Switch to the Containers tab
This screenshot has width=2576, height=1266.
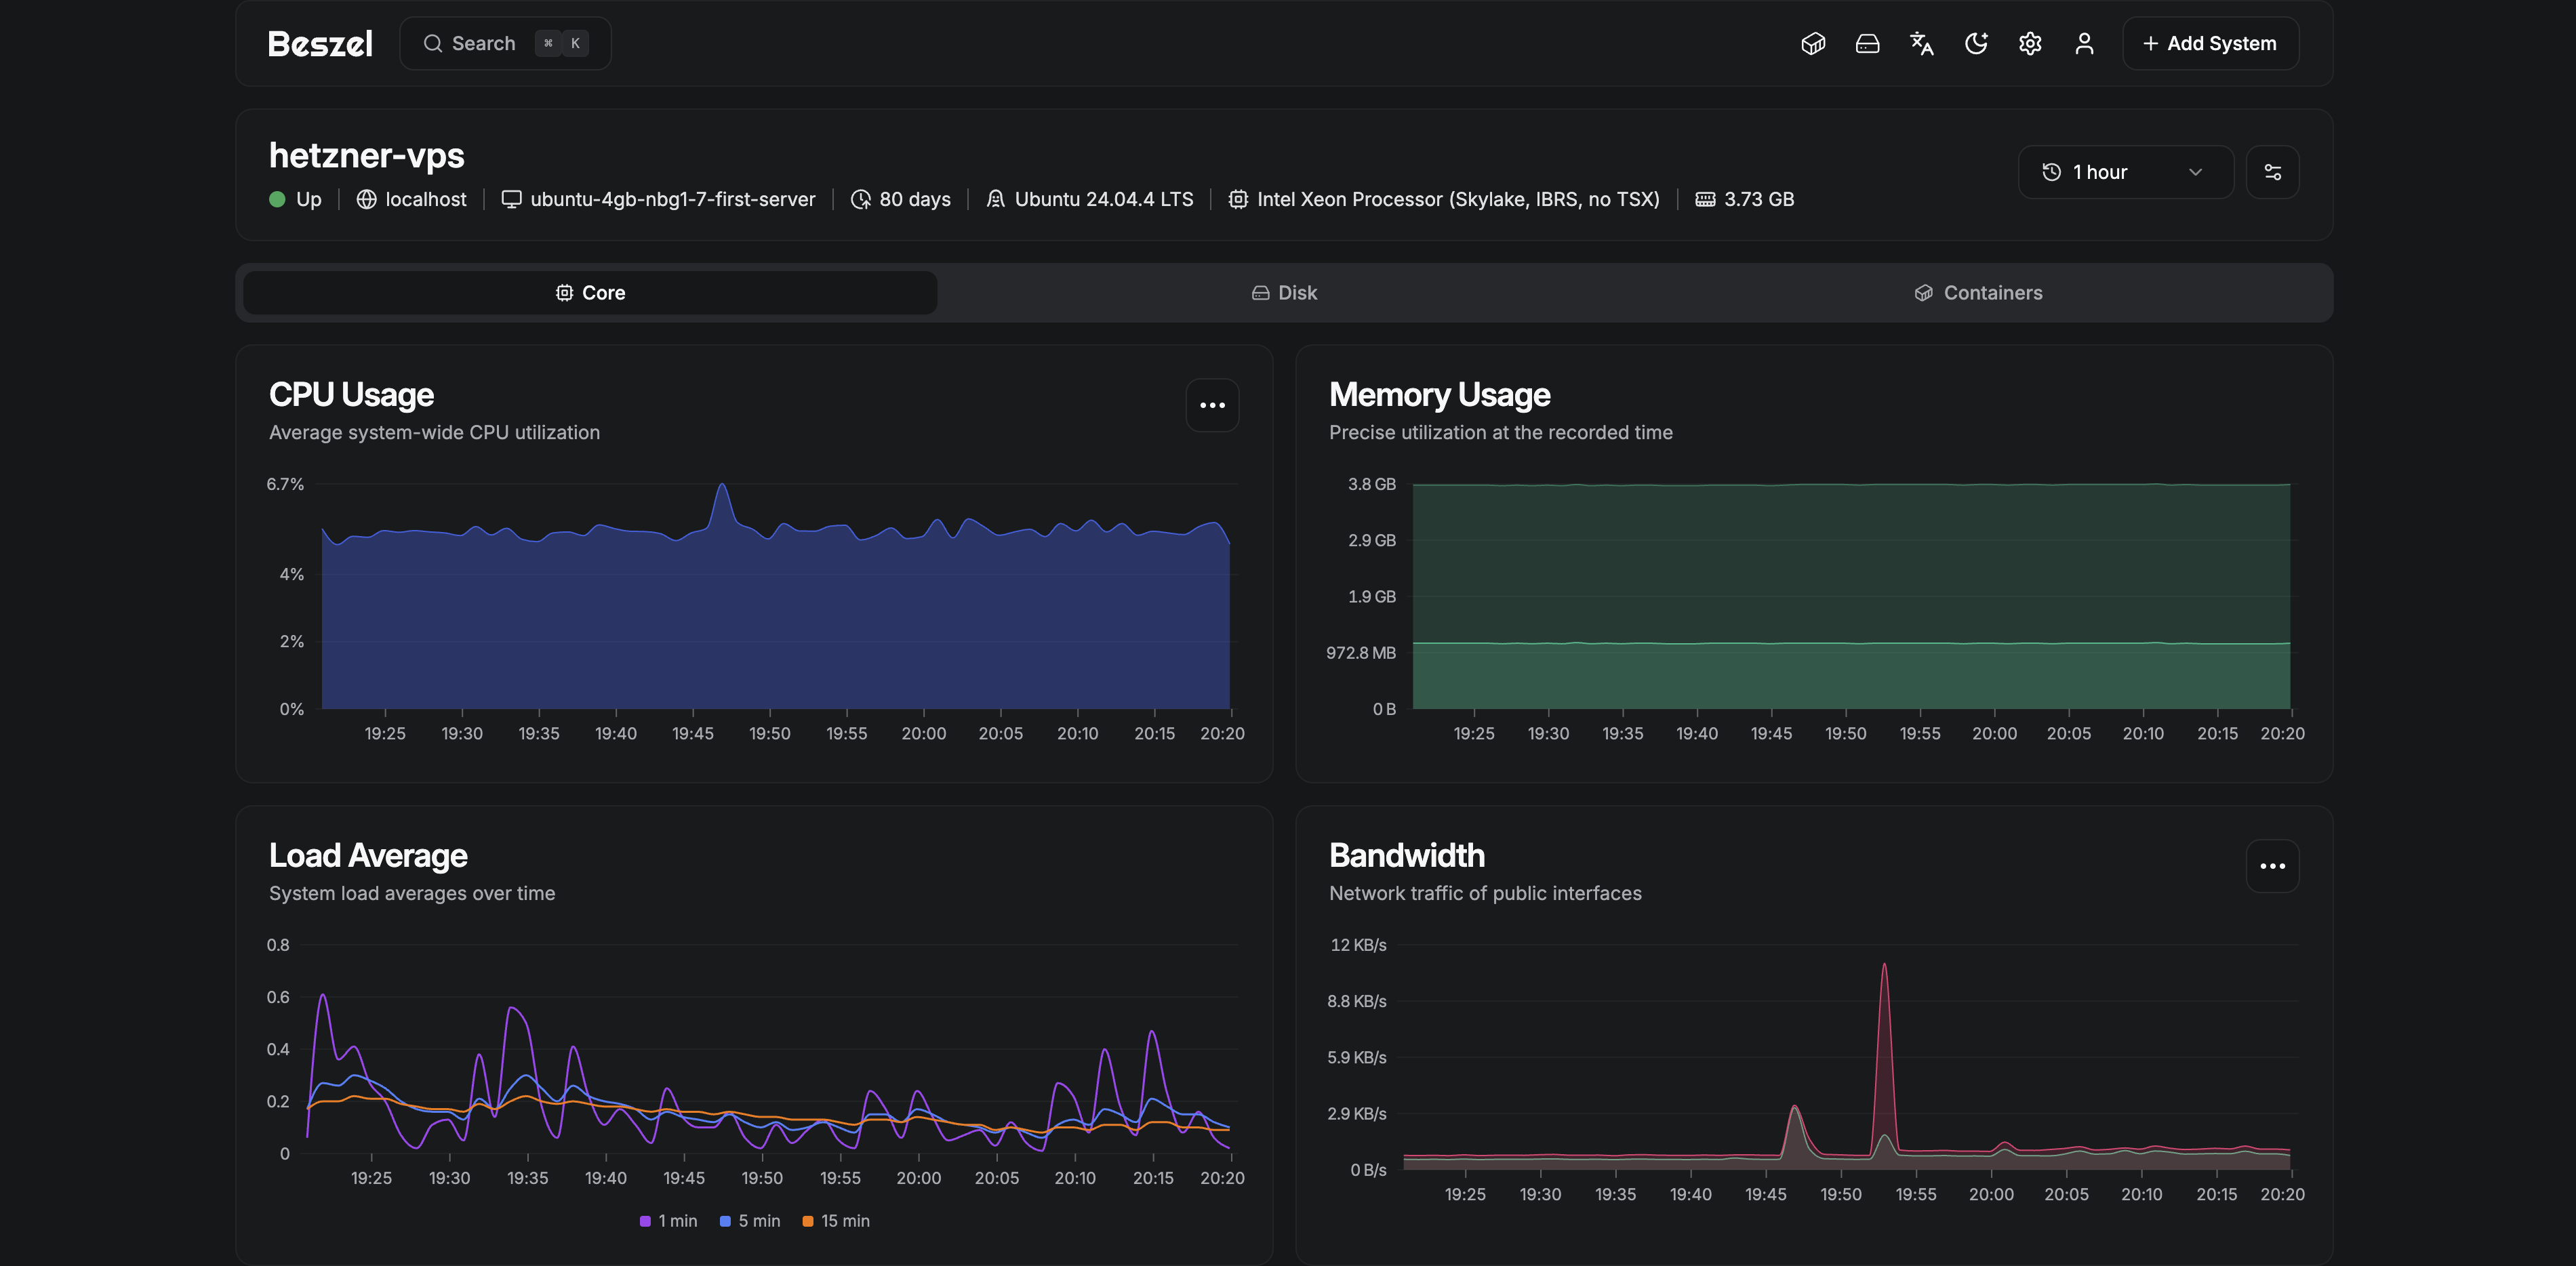pos(1979,293)
